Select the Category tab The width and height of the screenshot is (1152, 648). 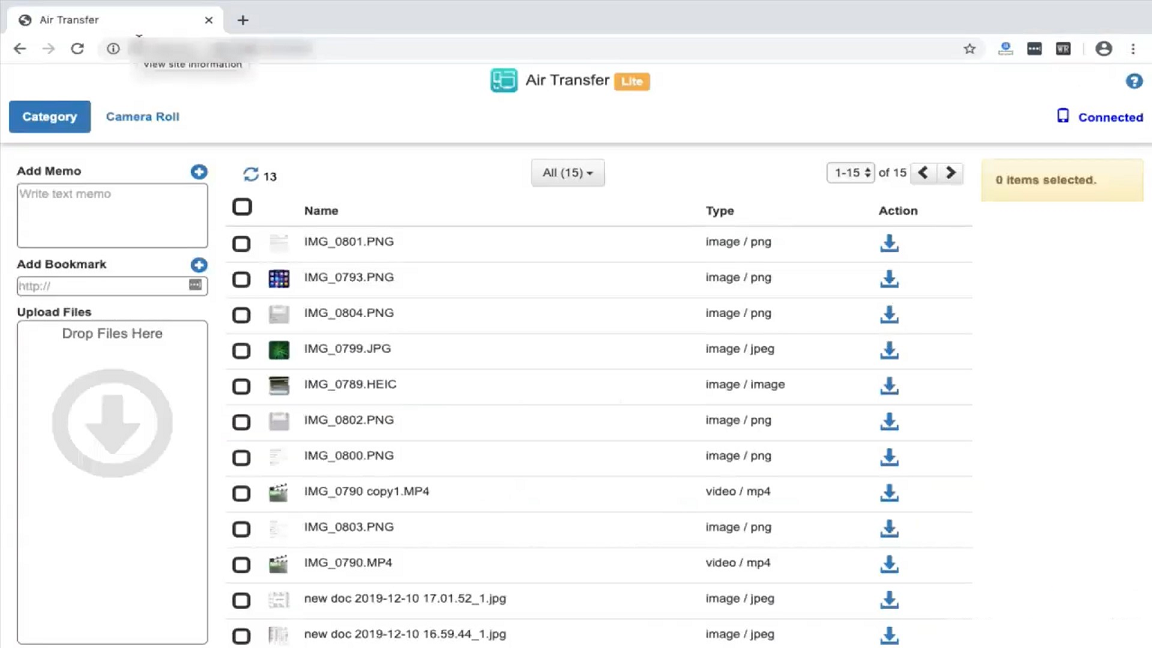pyautogui.click(x=49, y=116)
